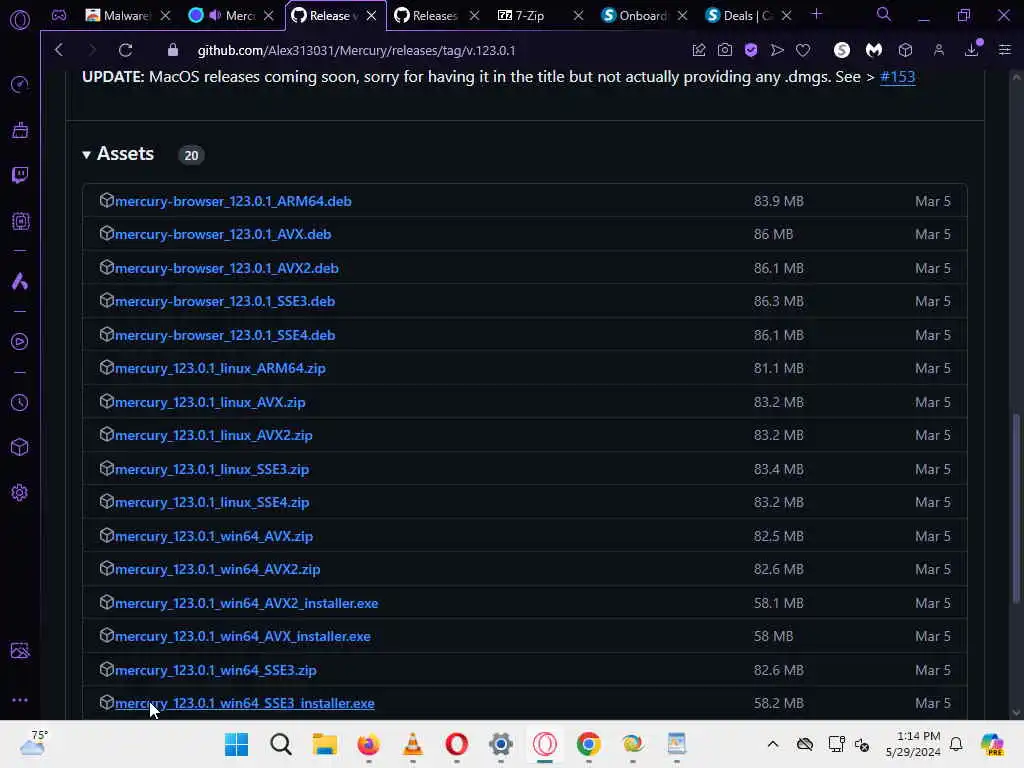
Task: Show hidden system tray icons
Action: pyautogui.click(x=773, y=744)
